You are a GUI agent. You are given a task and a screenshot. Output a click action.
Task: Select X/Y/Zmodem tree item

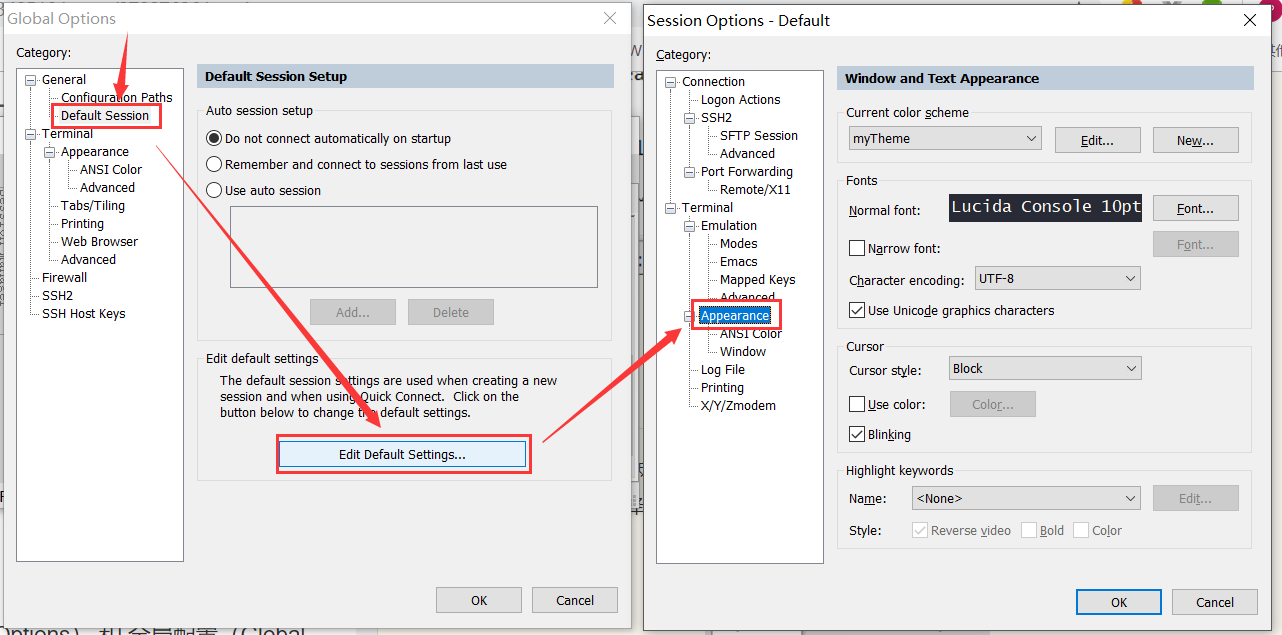point(738,406)
